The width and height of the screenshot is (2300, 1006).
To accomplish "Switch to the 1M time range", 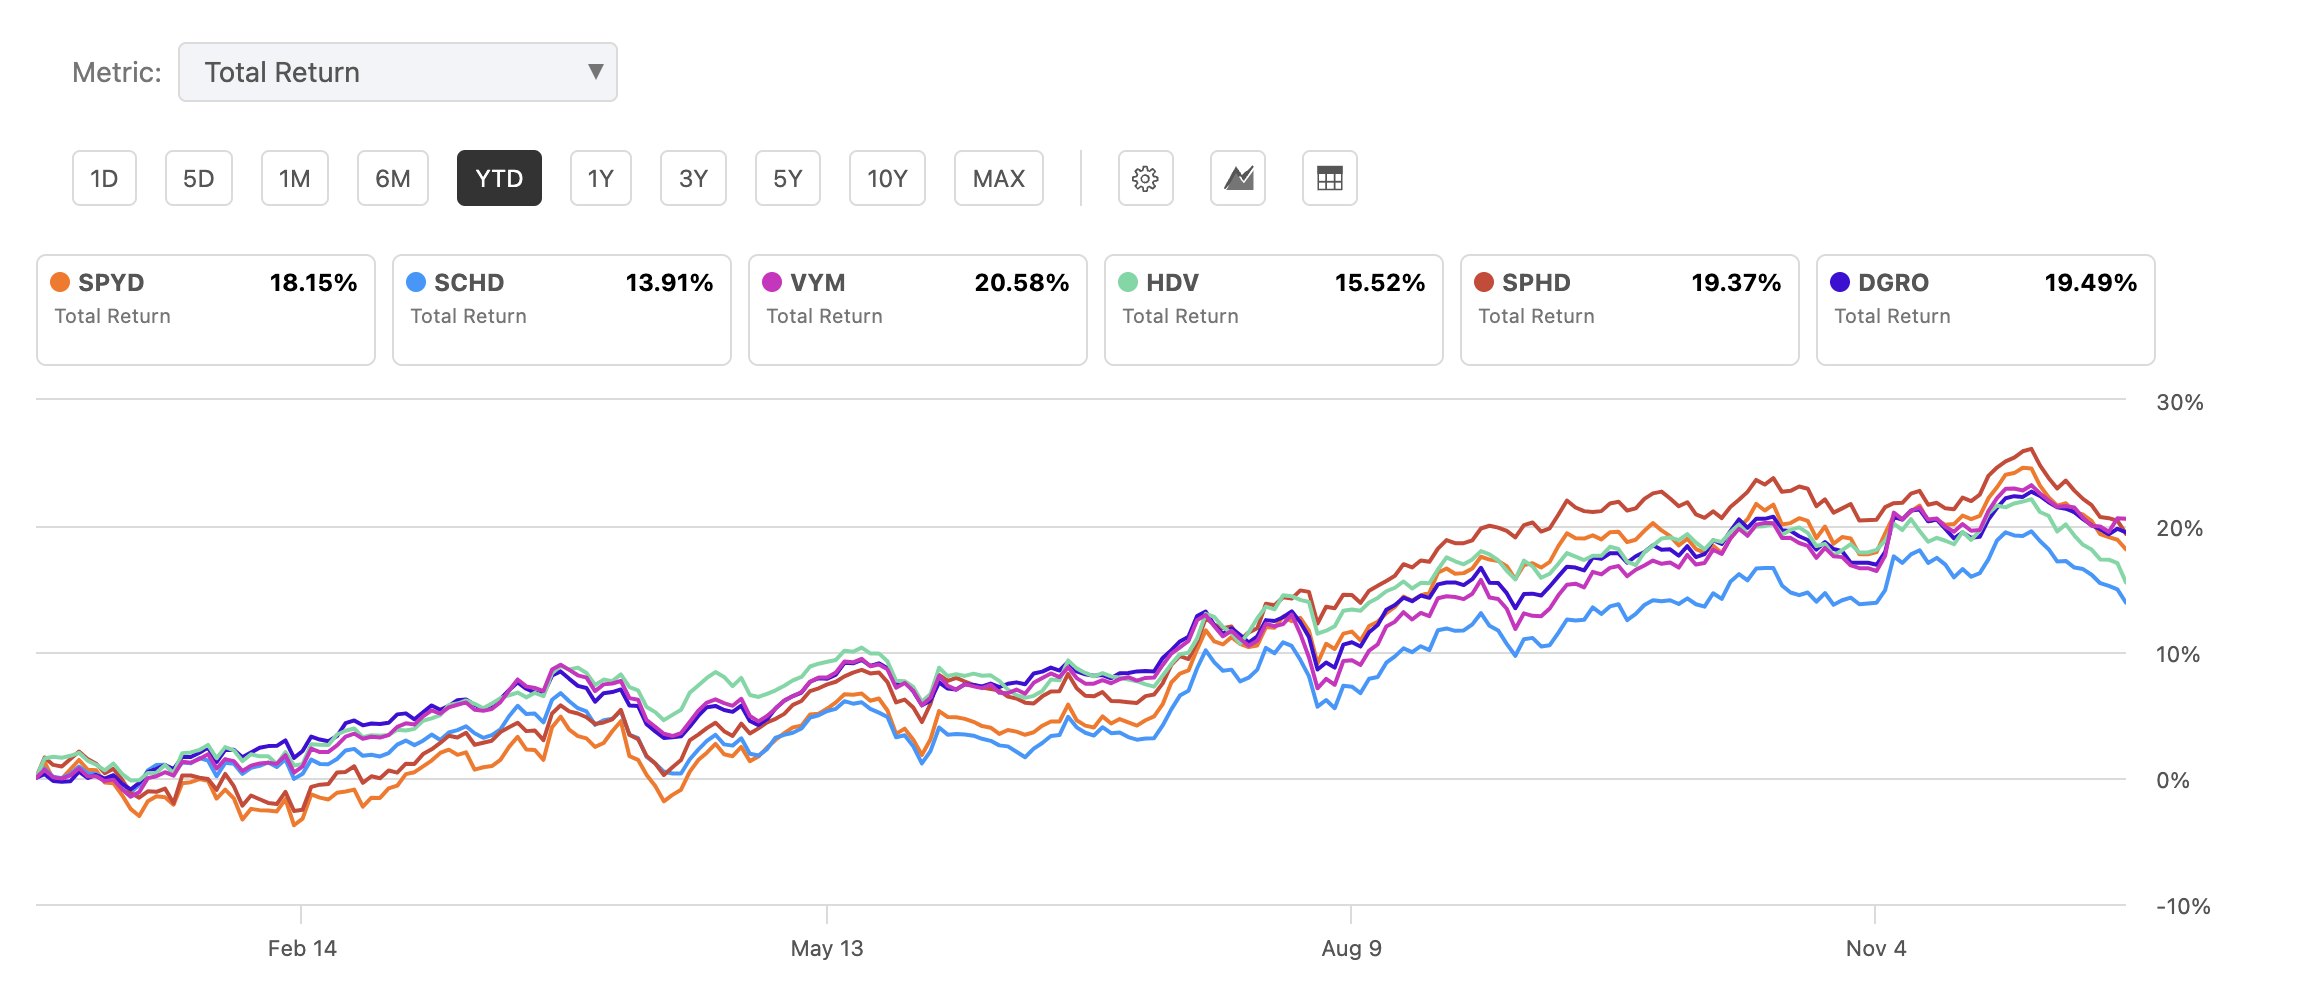I will tap(294, 179).
